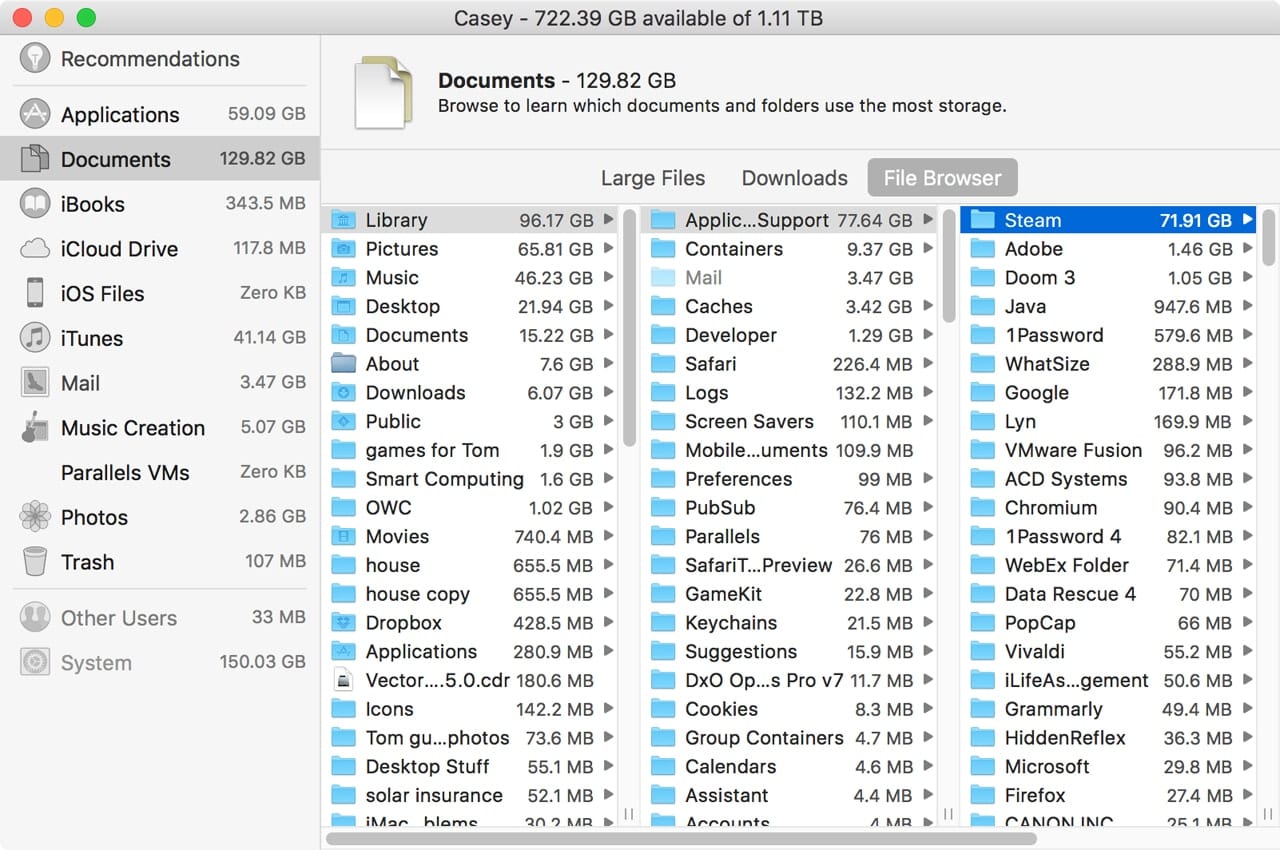
Task: Switch to the Large Files tab
Action: pyautogui.click(x=652, y=178)
